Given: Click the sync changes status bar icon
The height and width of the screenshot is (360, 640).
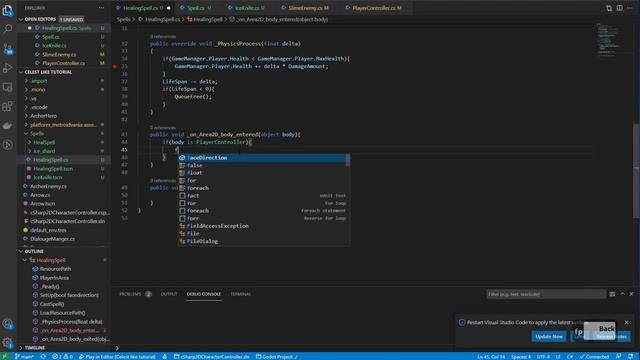Looking at the screenshot, I should 43,356.
